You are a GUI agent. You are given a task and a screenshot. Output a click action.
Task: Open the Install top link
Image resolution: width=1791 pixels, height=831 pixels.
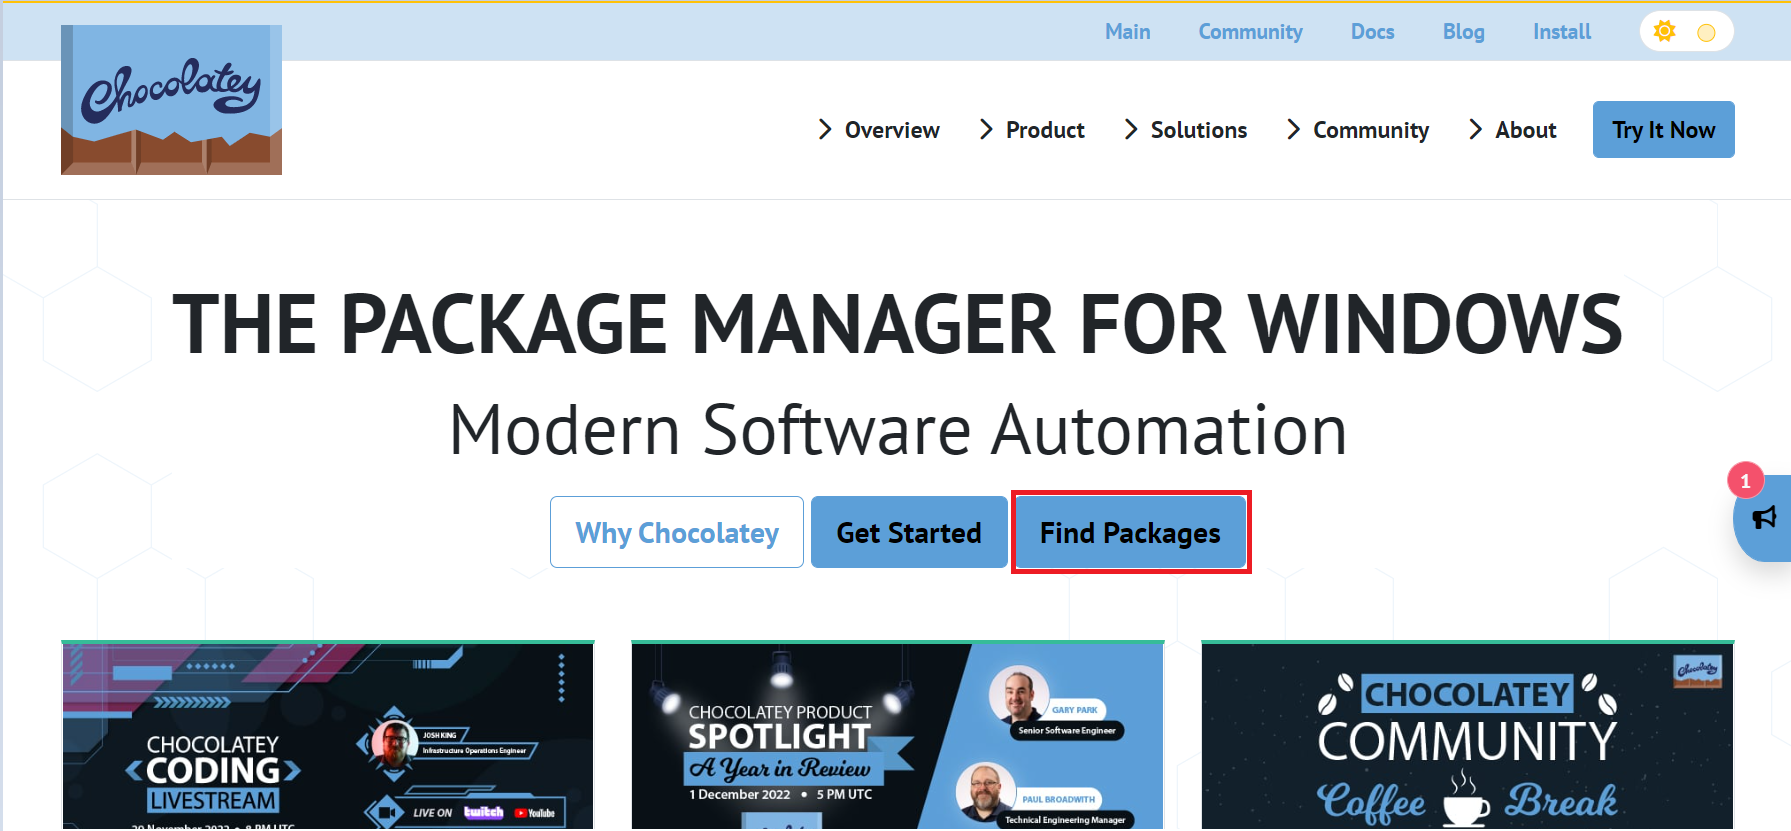pos(1561,32)
